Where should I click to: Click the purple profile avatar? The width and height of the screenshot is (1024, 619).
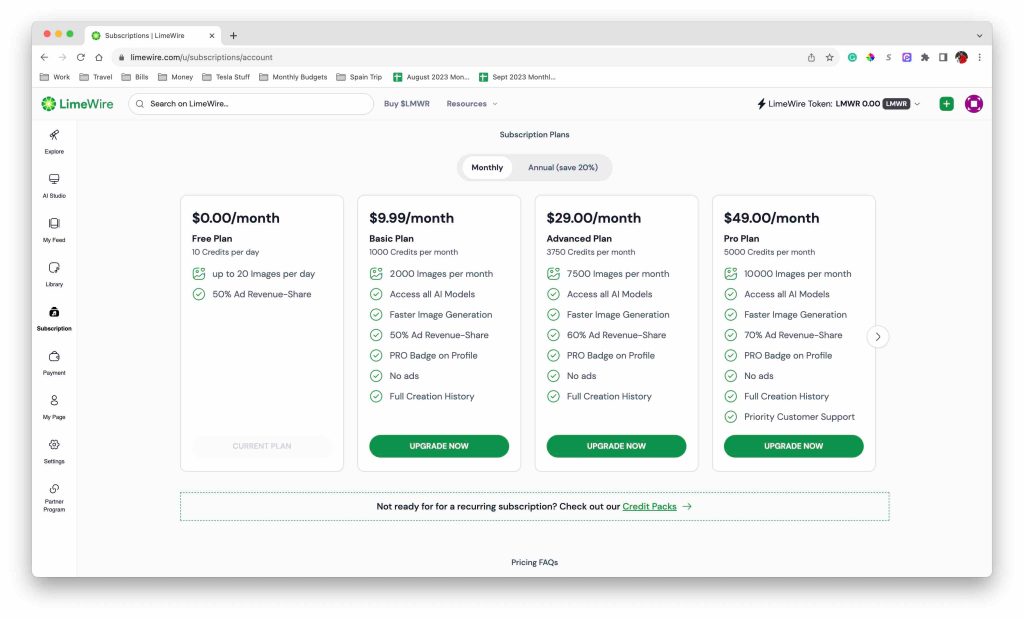[x=973, y=104]
